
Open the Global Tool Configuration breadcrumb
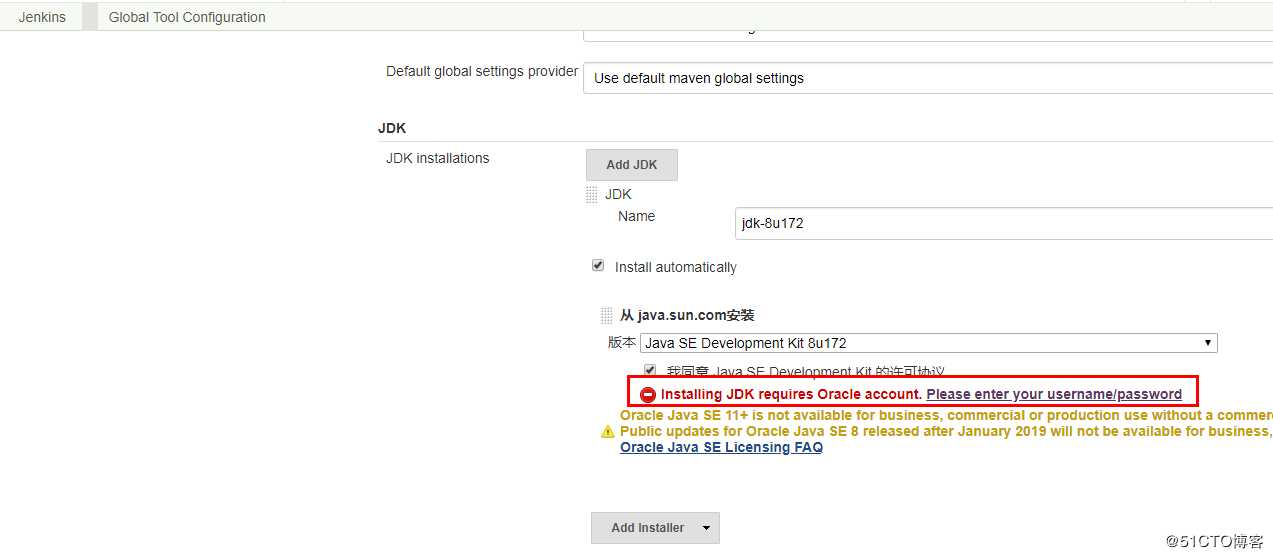(x=187, y=17)
